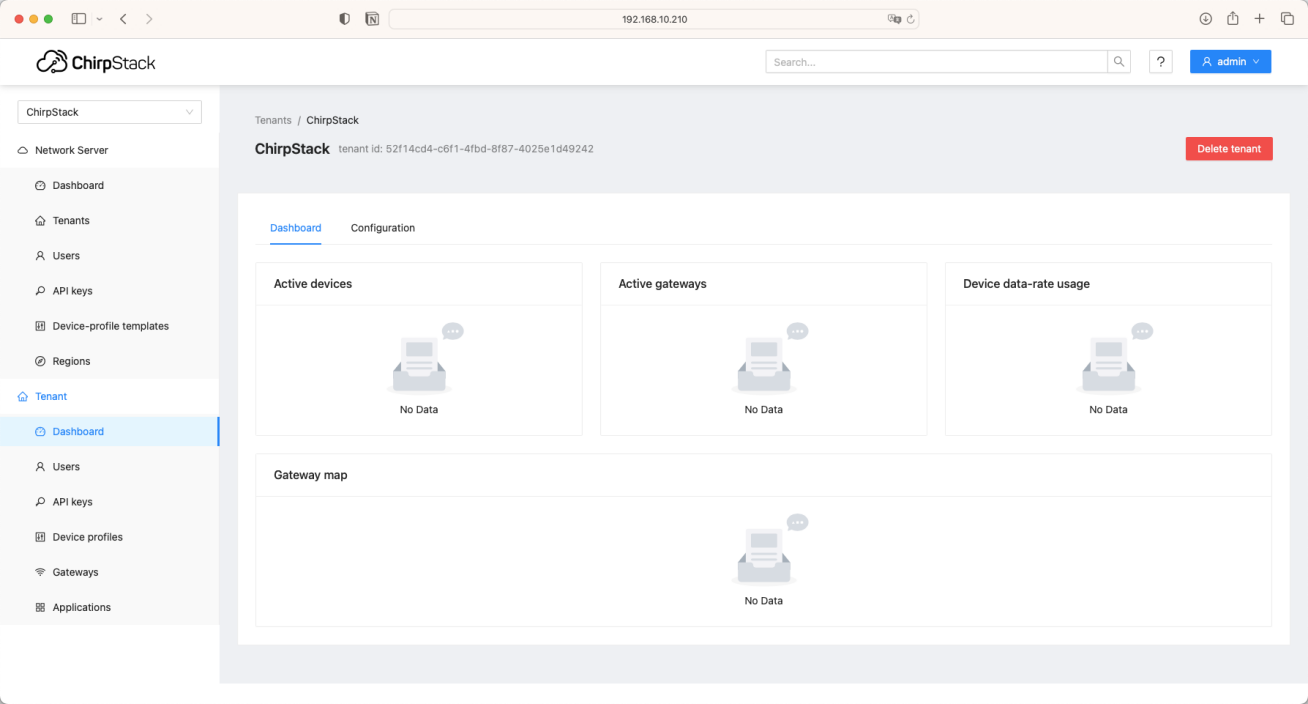Viewport: 1308px width, 704px height.
Task: Click the search magnifier icon button
Action: [1119, 62]
